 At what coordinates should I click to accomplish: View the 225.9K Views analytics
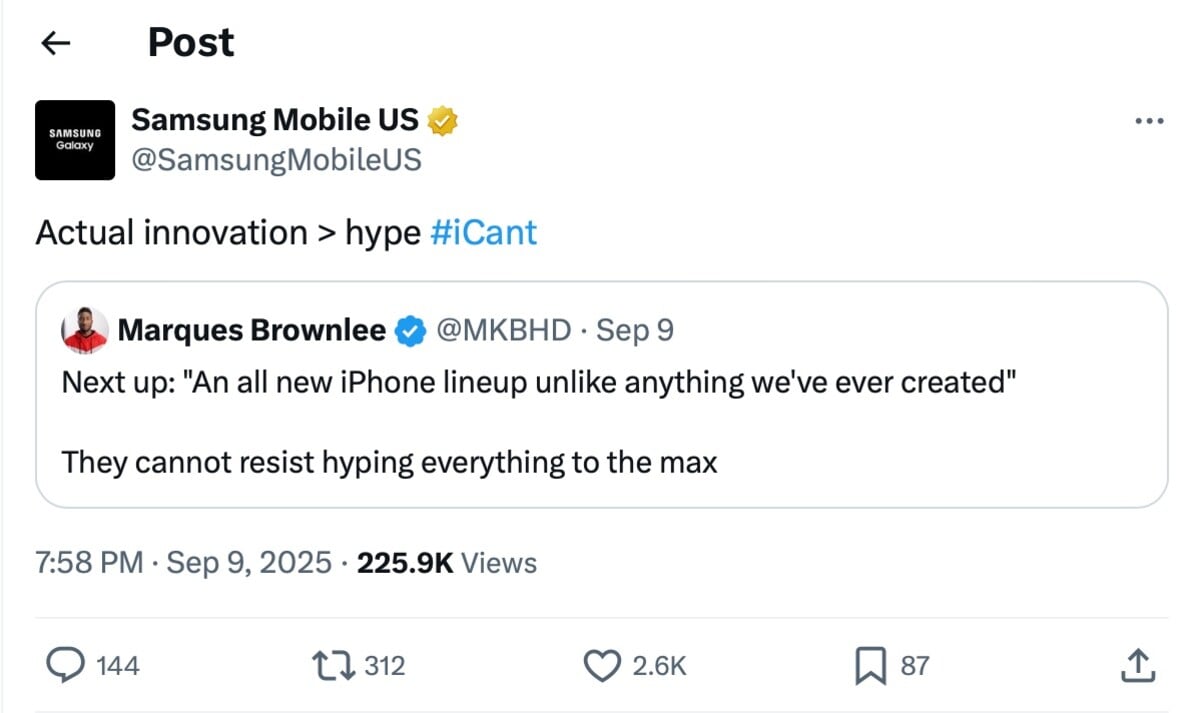click(x=447, y=563)
